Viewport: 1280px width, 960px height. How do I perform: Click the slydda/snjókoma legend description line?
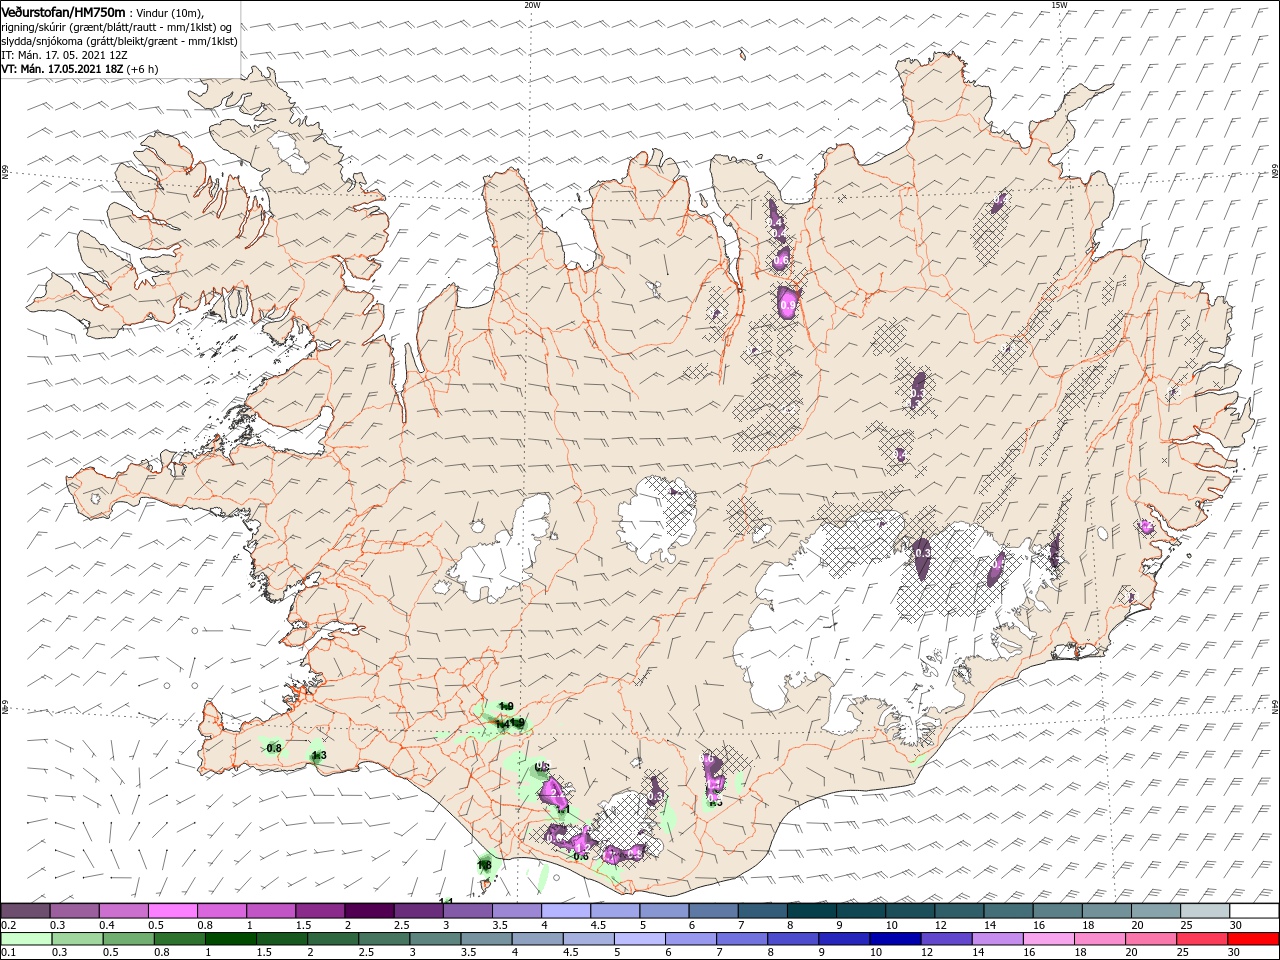tap(118, 41)
